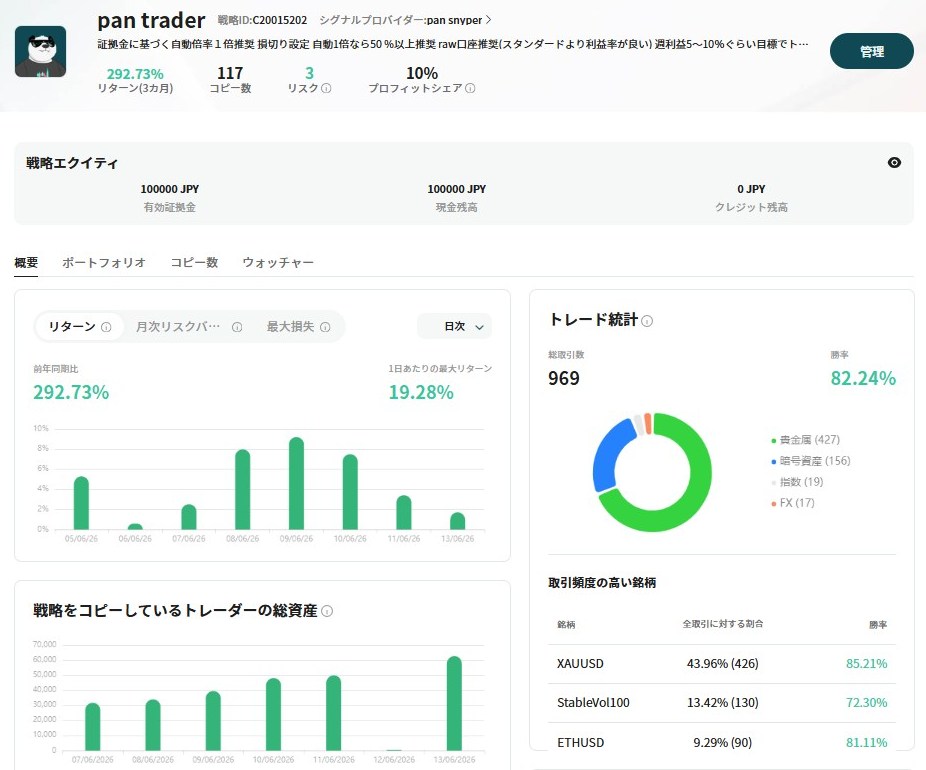926x770 pixels.
Task: Click the blue donut chart segment
Action: (608, 453)
